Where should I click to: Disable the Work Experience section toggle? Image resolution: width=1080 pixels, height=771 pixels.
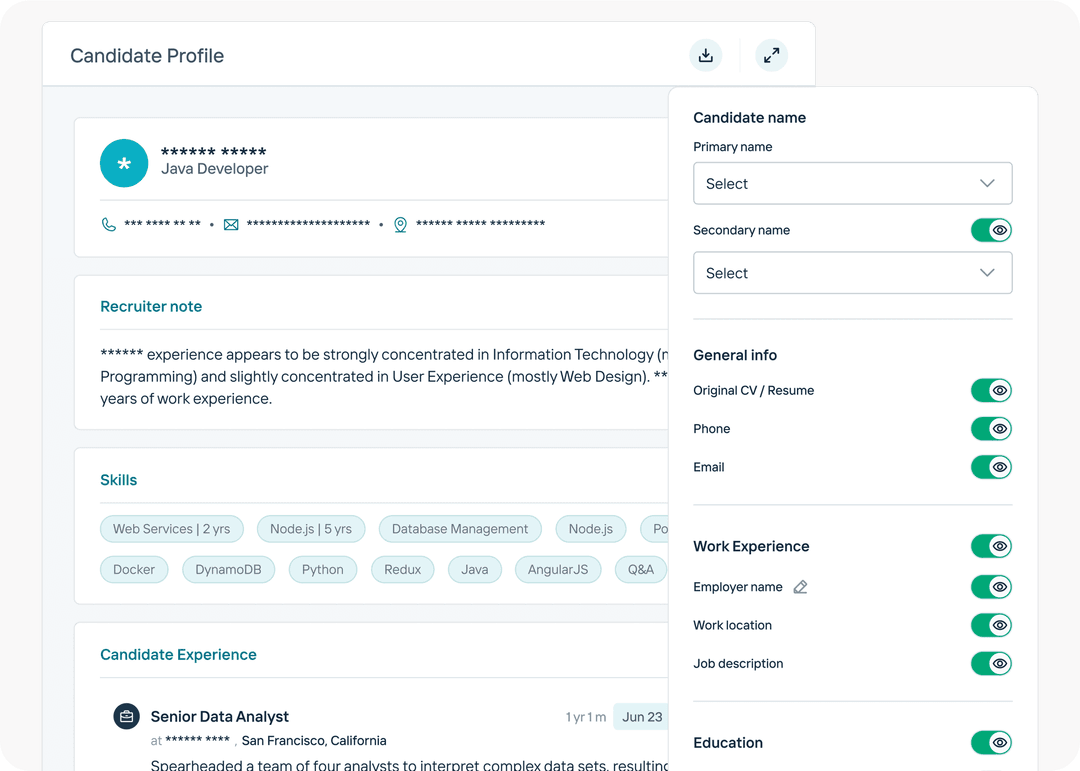(x=991, y=546)
